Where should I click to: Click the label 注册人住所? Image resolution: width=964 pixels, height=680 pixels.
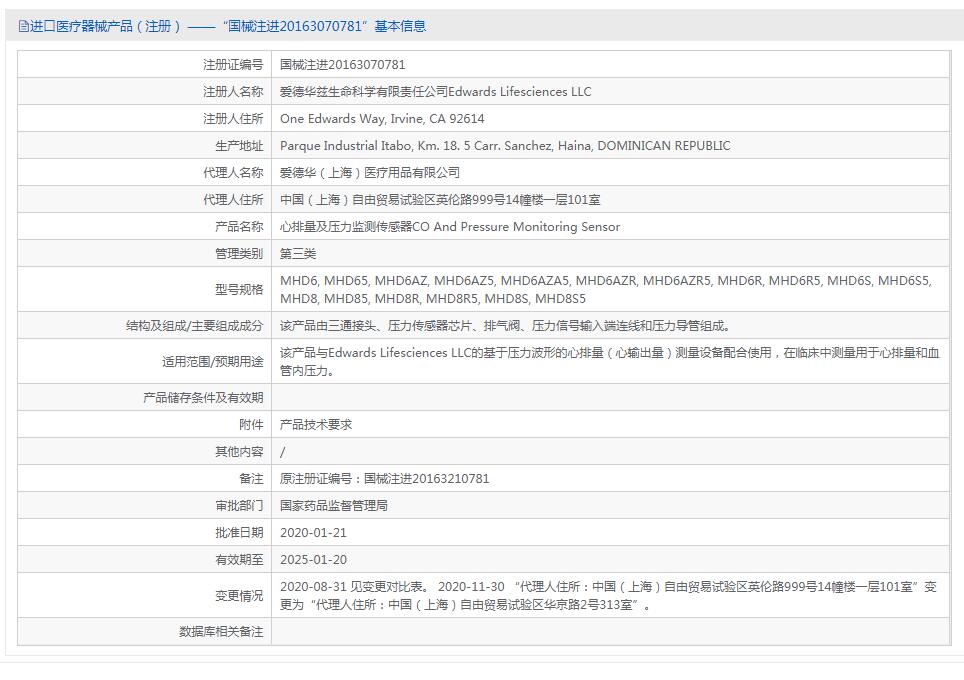[x=233, y=119]
